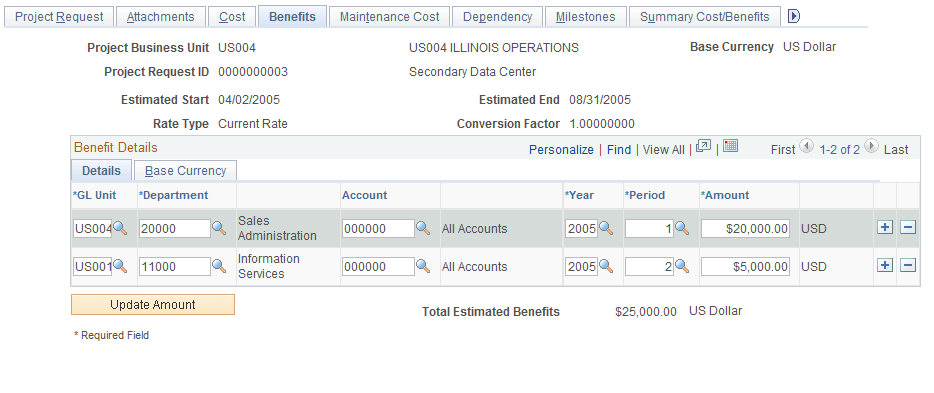Screen dimensions: 934x393
Task: Open Period lookup for period 1
Action: pyautogui.click(x=682, y=228)
